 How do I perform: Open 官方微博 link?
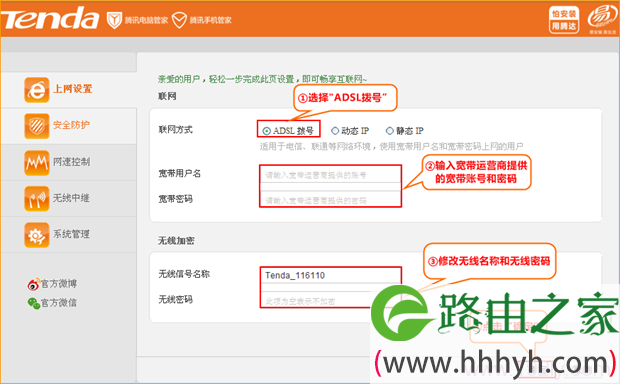tap(59, 284)
